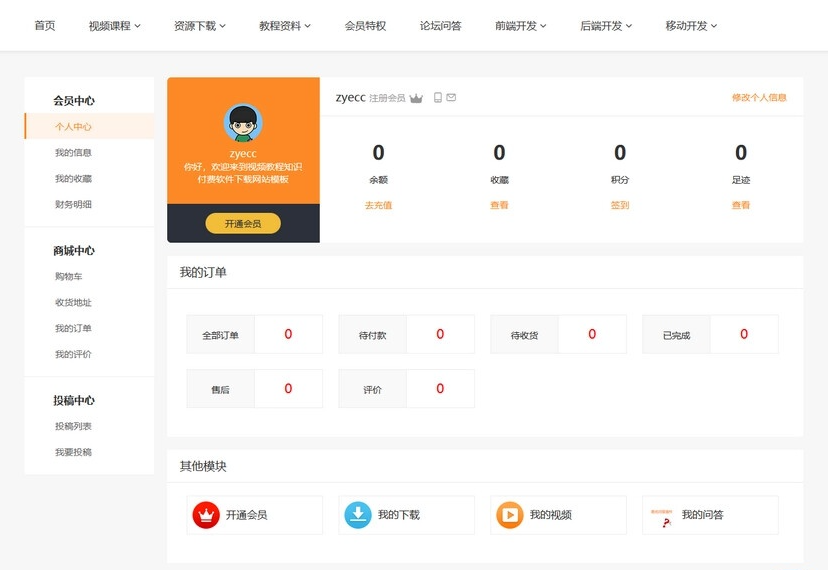
Task: Open the 售后 order box
Action: pyautogui.click(x=255, y=389)
